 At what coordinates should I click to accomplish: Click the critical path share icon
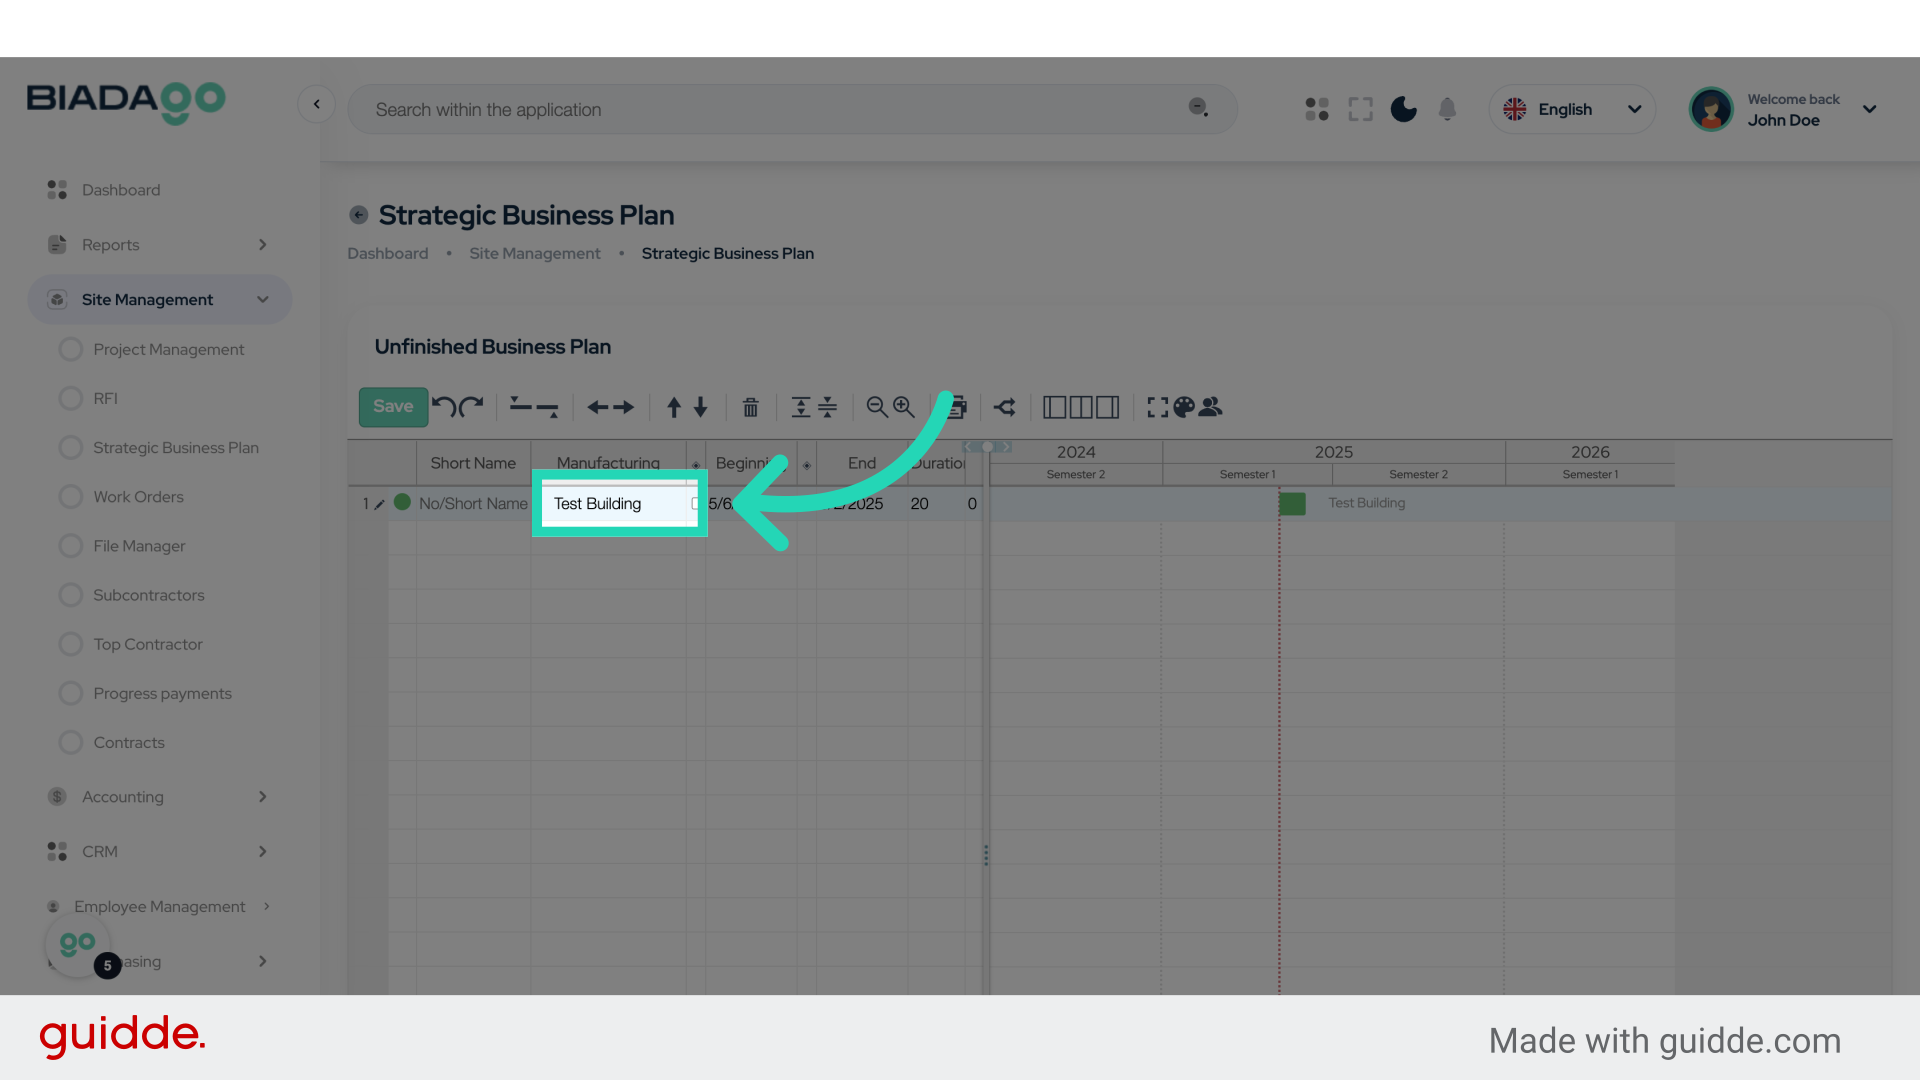(x=1005, y=407)
